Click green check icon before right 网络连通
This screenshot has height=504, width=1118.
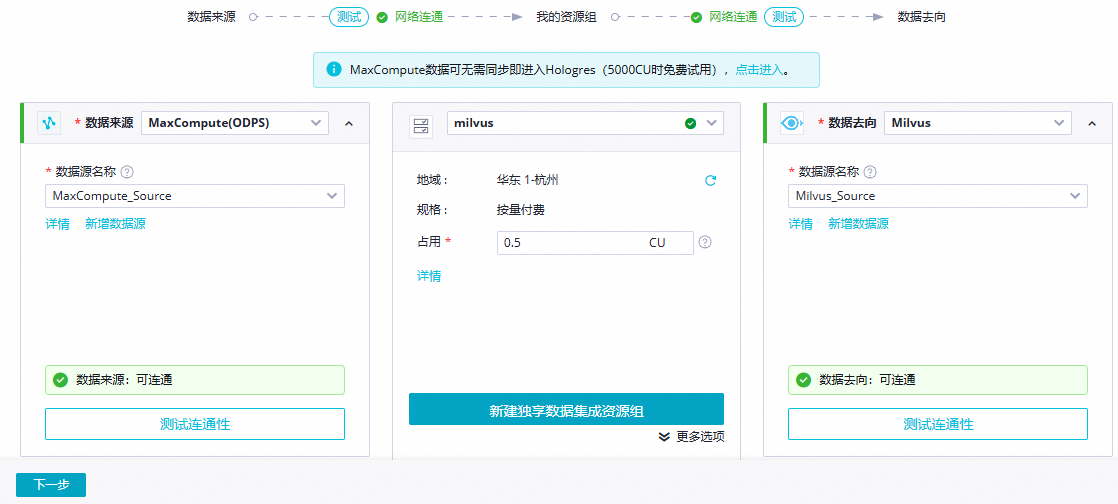tap(697, 17)
